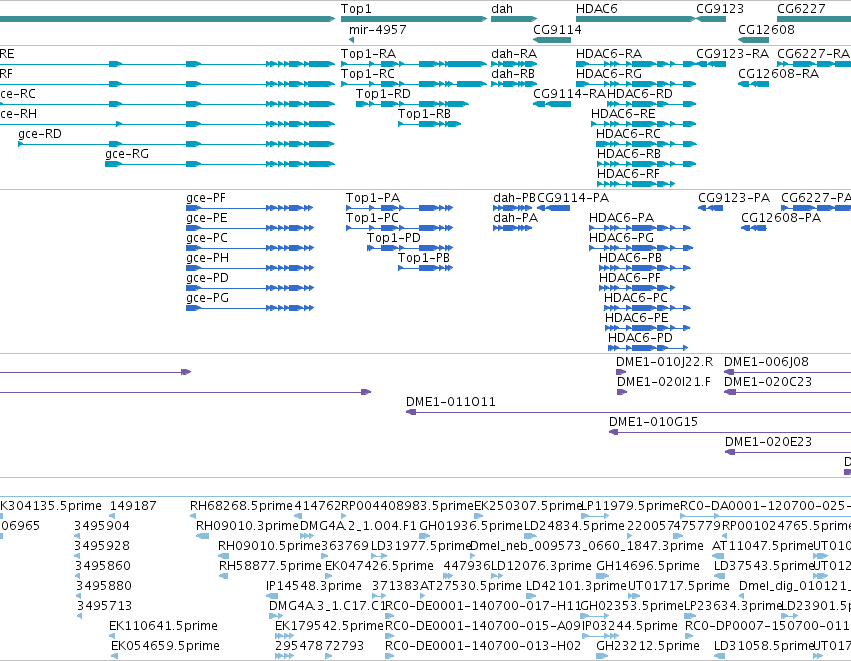The width and height of the screenshot is (851, 661).
Task: Select the EK110641.5prime EST label
Action: click(x=163, y=626)
